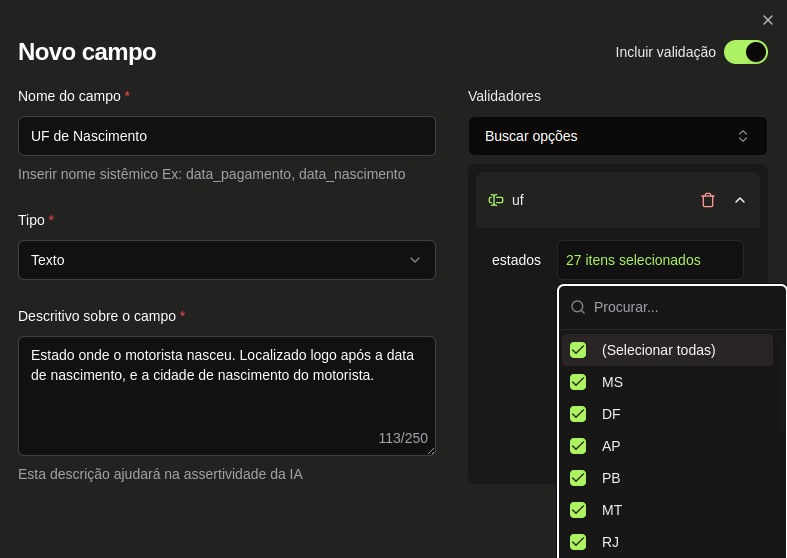
Task: Click the search magnifier icon in Procurar
Action: (578, 307)
